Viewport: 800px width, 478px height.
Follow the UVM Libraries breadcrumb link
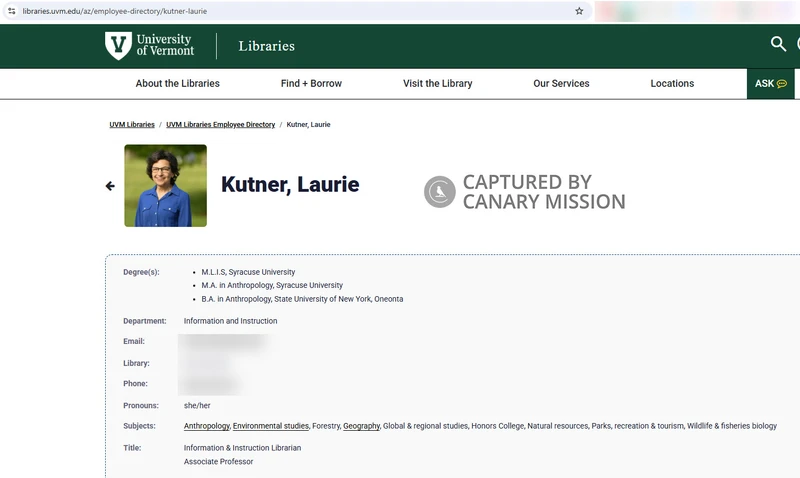[x=132, y=124]
